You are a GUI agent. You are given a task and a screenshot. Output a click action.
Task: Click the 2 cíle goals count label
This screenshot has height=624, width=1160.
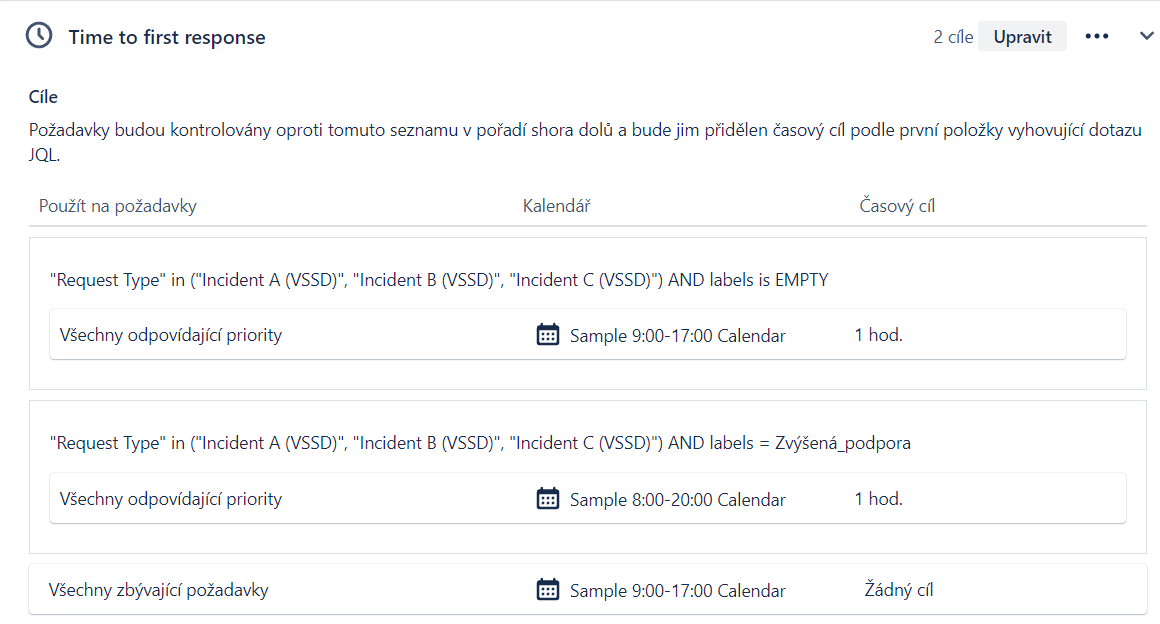coord(953,37)
